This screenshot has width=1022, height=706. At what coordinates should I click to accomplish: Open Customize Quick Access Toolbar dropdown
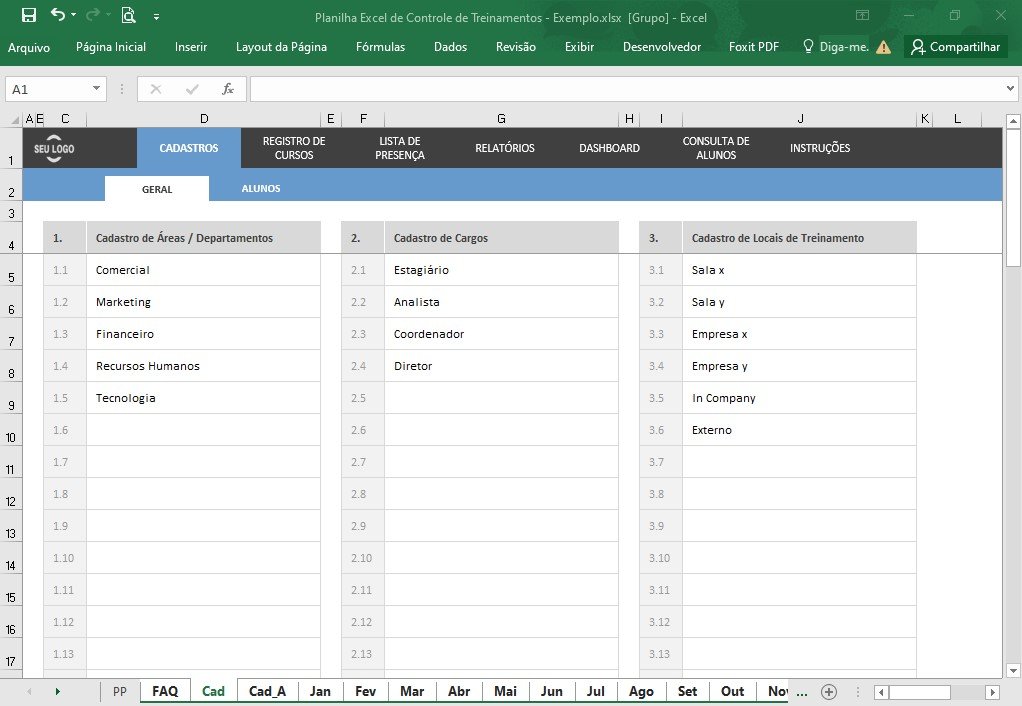[x=156, y=17]
